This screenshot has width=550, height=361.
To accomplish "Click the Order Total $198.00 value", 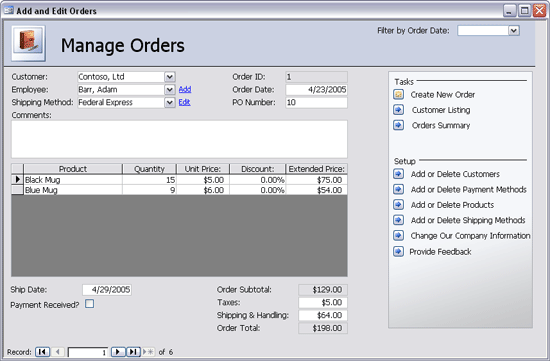I will pyautogui.click(x=323, y=328).
